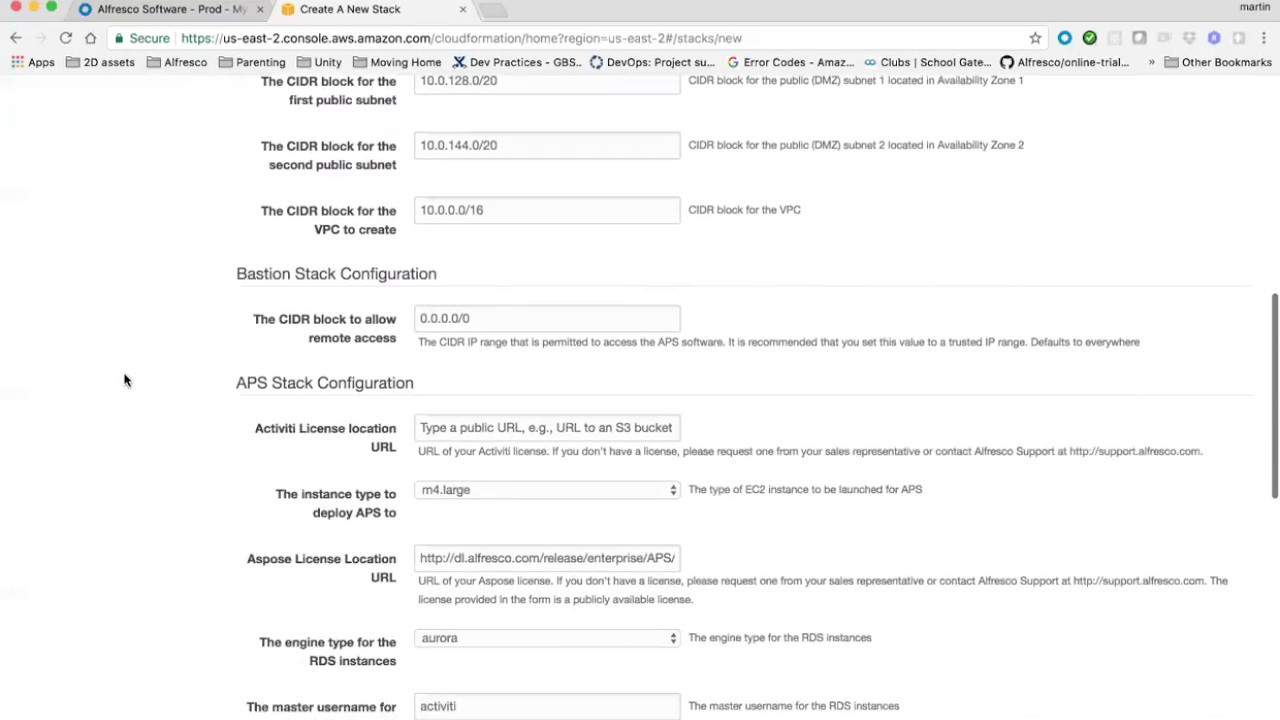The height and width of the screenshot is (720, 1280).
Task: Click the blue circle extension icon
Action: (x=1064, y=38)
